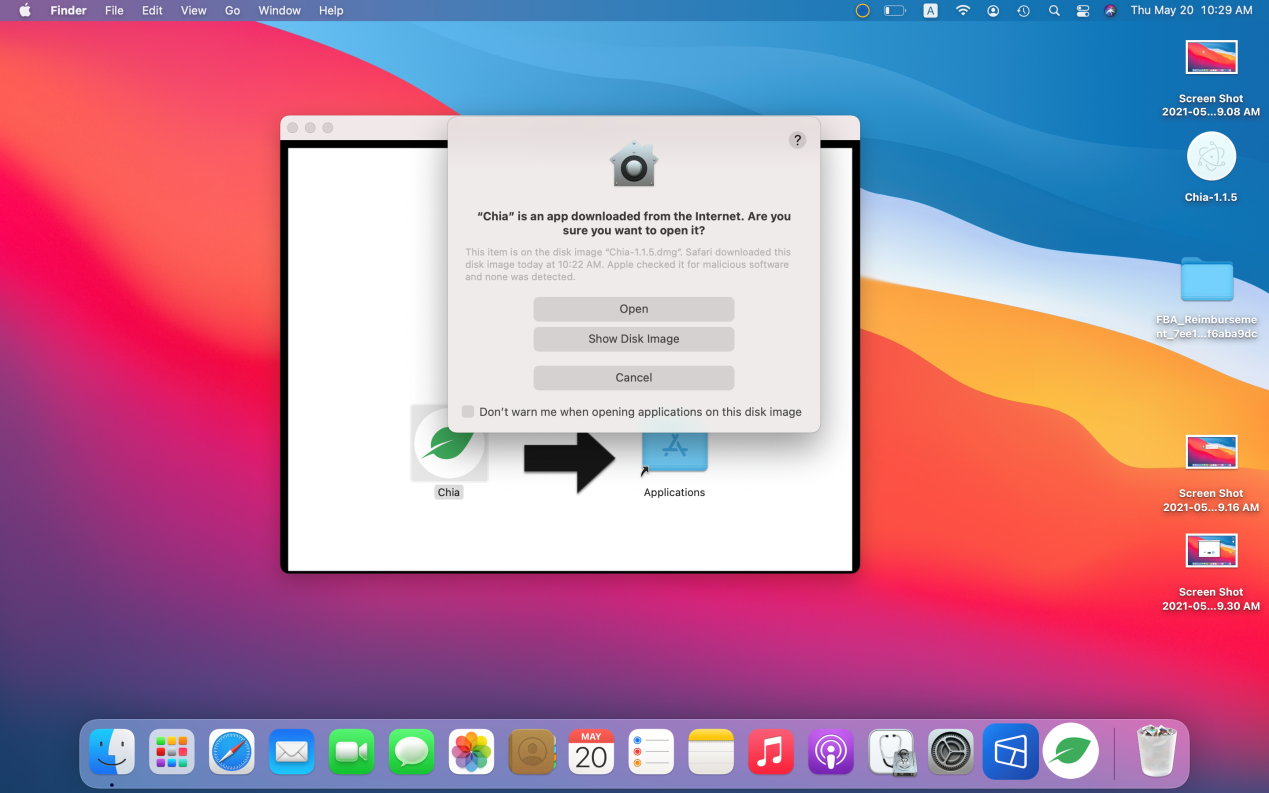Open the Finder menu in menu bar
Image resolution: width=1269 pixels, height=793 pixels.
(x=69, y=11)
